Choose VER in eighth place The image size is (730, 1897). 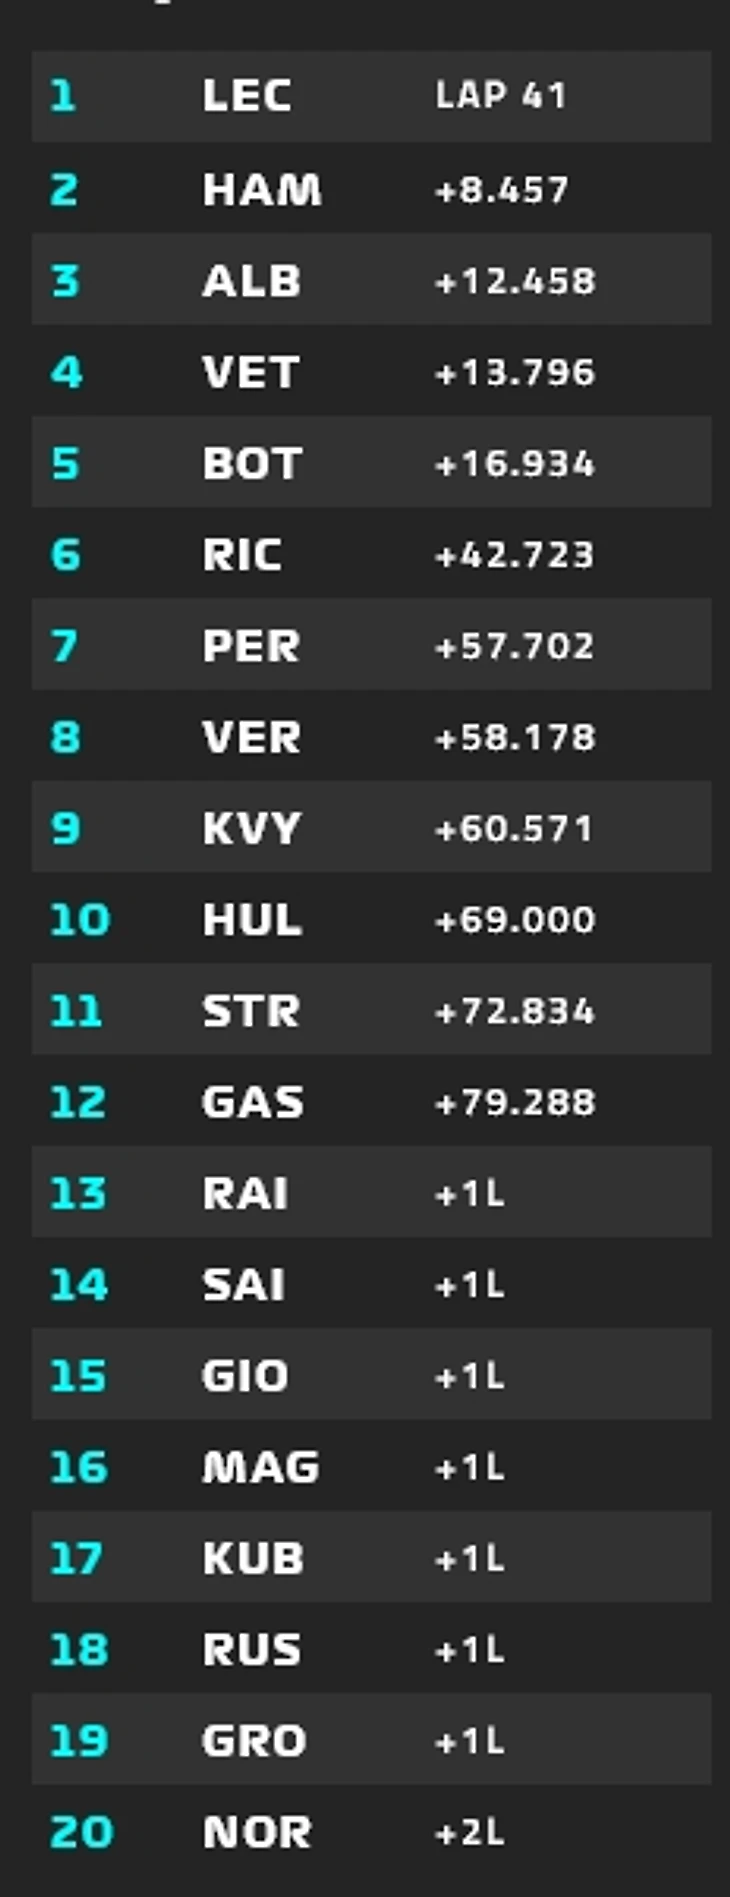pos(251,738)
